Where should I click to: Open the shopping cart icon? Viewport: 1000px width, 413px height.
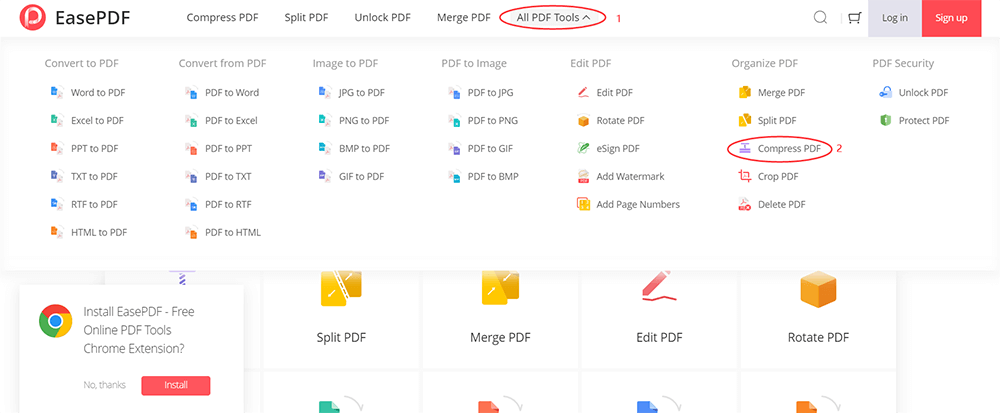point(853,18)
